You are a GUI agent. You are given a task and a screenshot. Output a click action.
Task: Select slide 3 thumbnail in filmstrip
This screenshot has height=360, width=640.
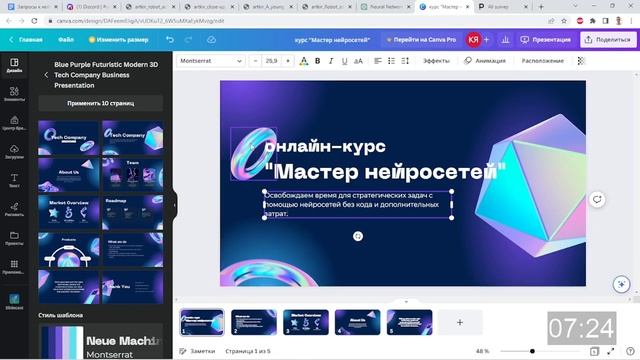pyautogui.click(x=306, y=322)
